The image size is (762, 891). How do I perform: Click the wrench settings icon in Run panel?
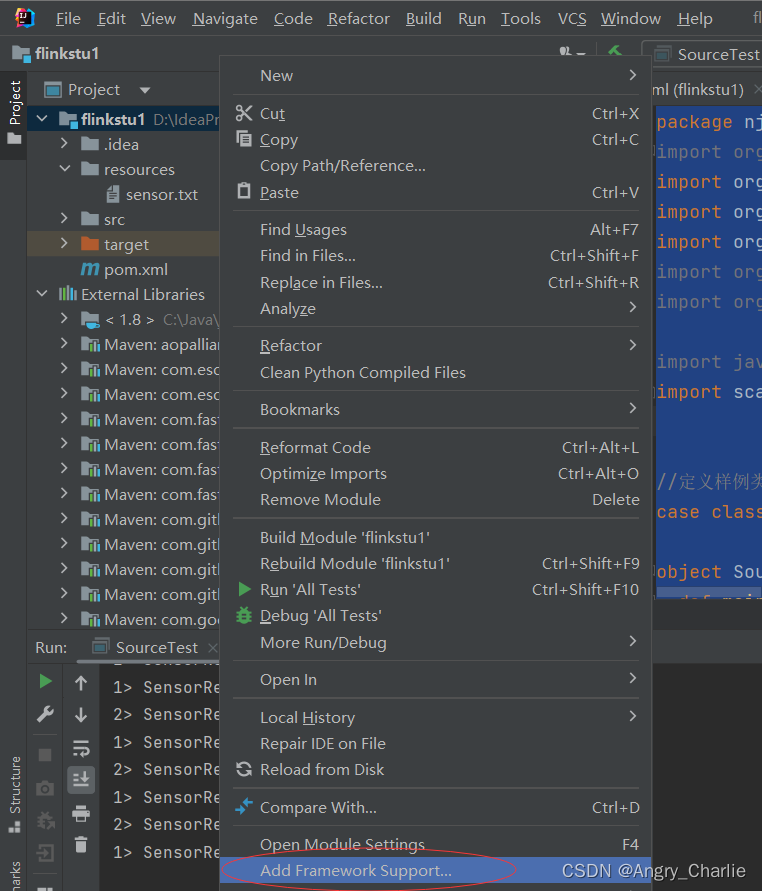click(x=45, y=714)
